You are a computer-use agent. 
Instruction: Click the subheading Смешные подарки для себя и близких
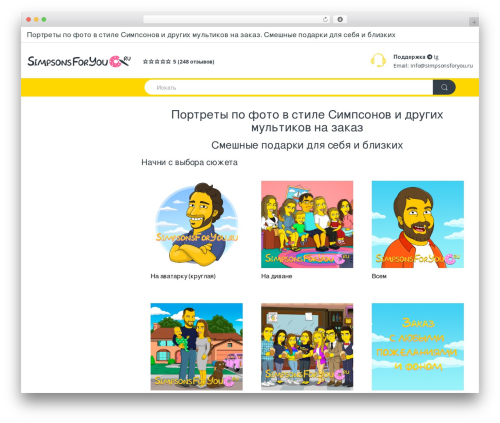point(307,145)
